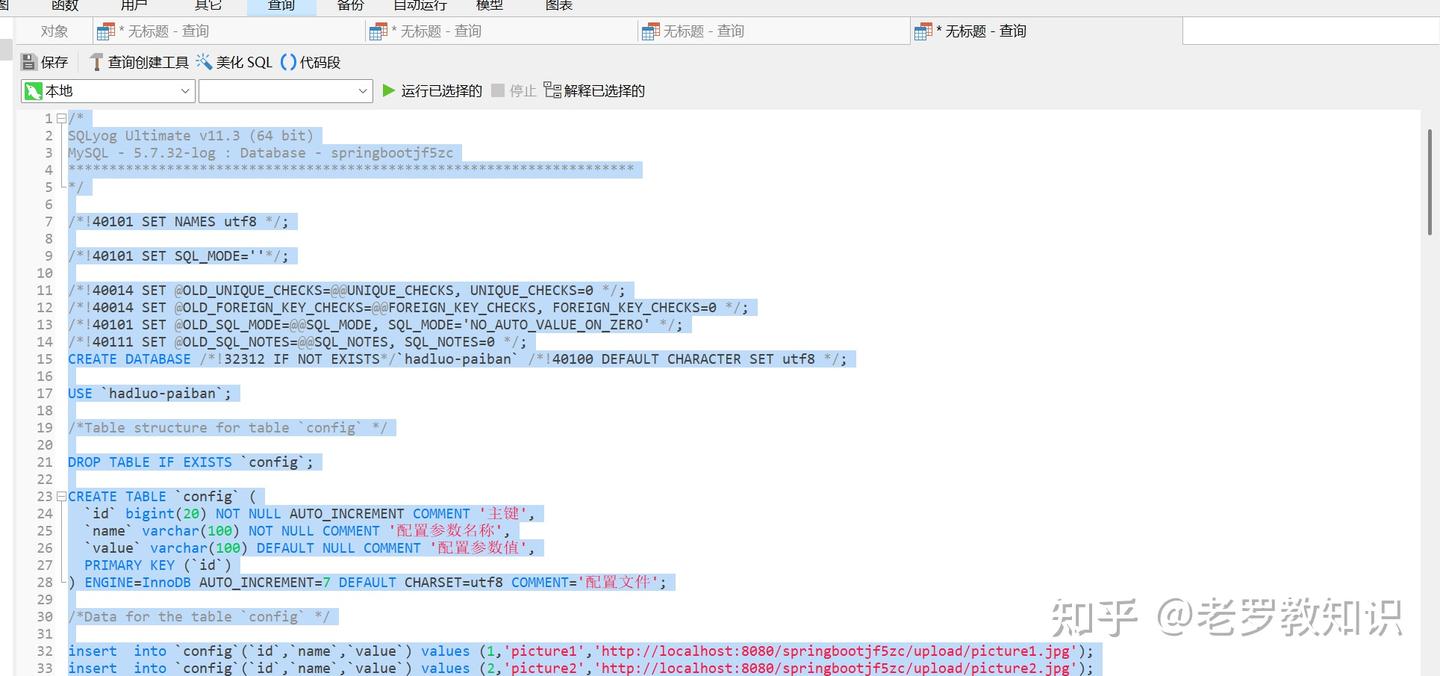Click the insert statement with picture2.jpg
The height and width of the screenshot is (676, 1440).
coord(581,668)
